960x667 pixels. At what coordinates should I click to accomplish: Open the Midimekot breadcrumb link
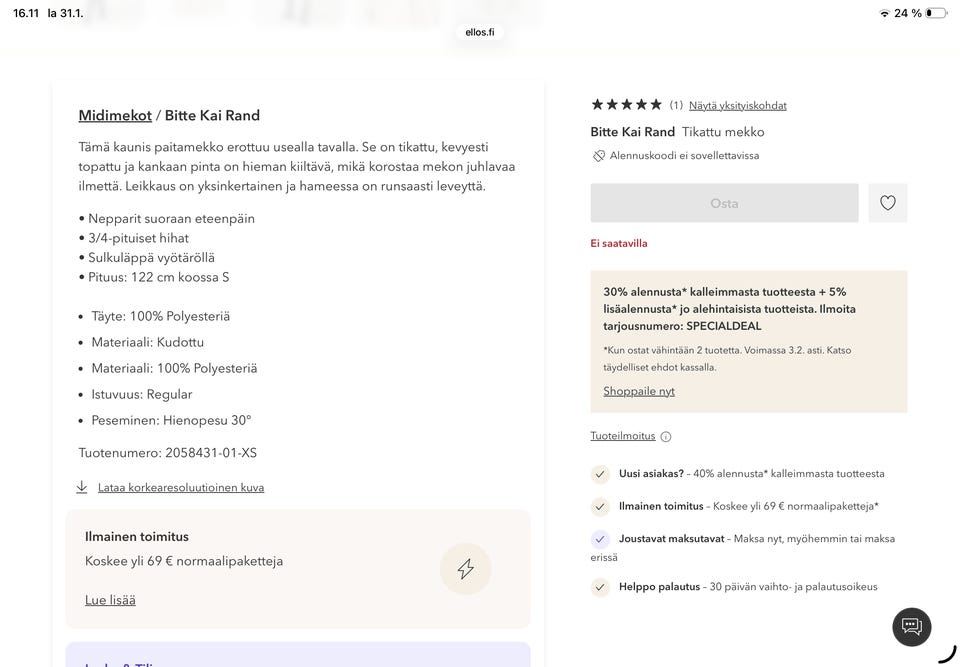click(x=114, y=115)
